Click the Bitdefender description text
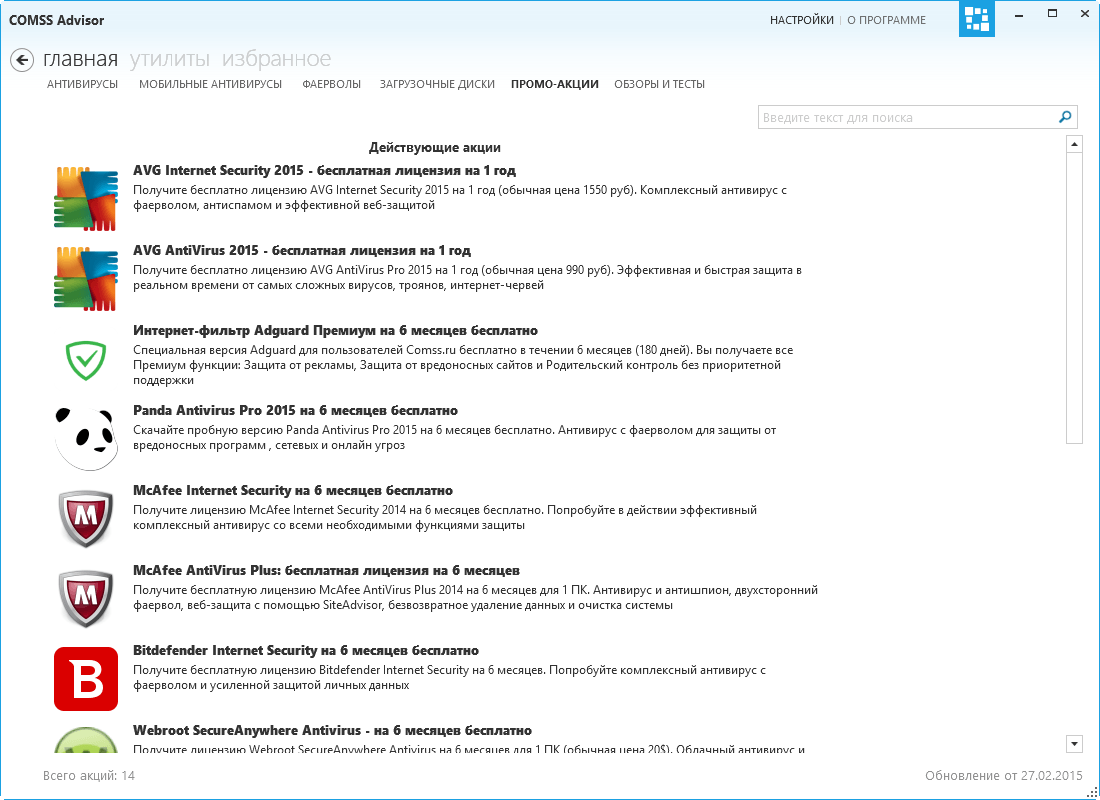The image size is (1100, 800). (449, 677)
